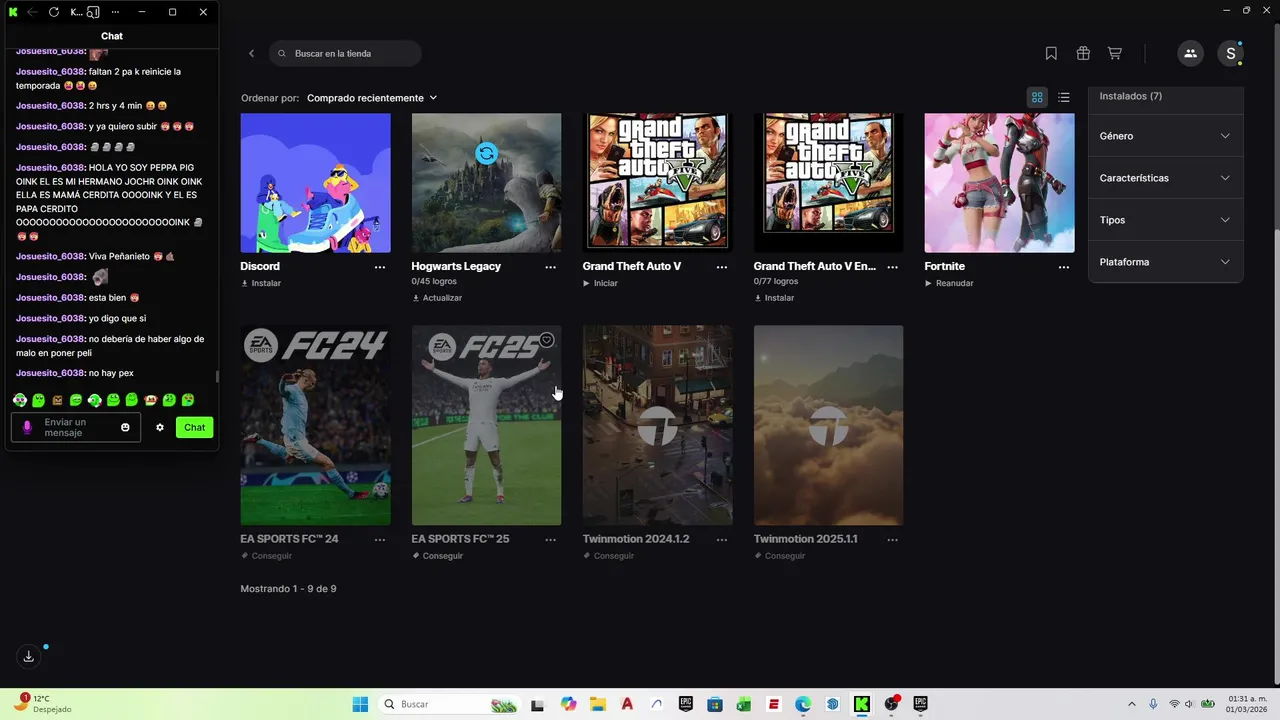
Task: Expand the Características filter
Action: [x=1165, y=178]
